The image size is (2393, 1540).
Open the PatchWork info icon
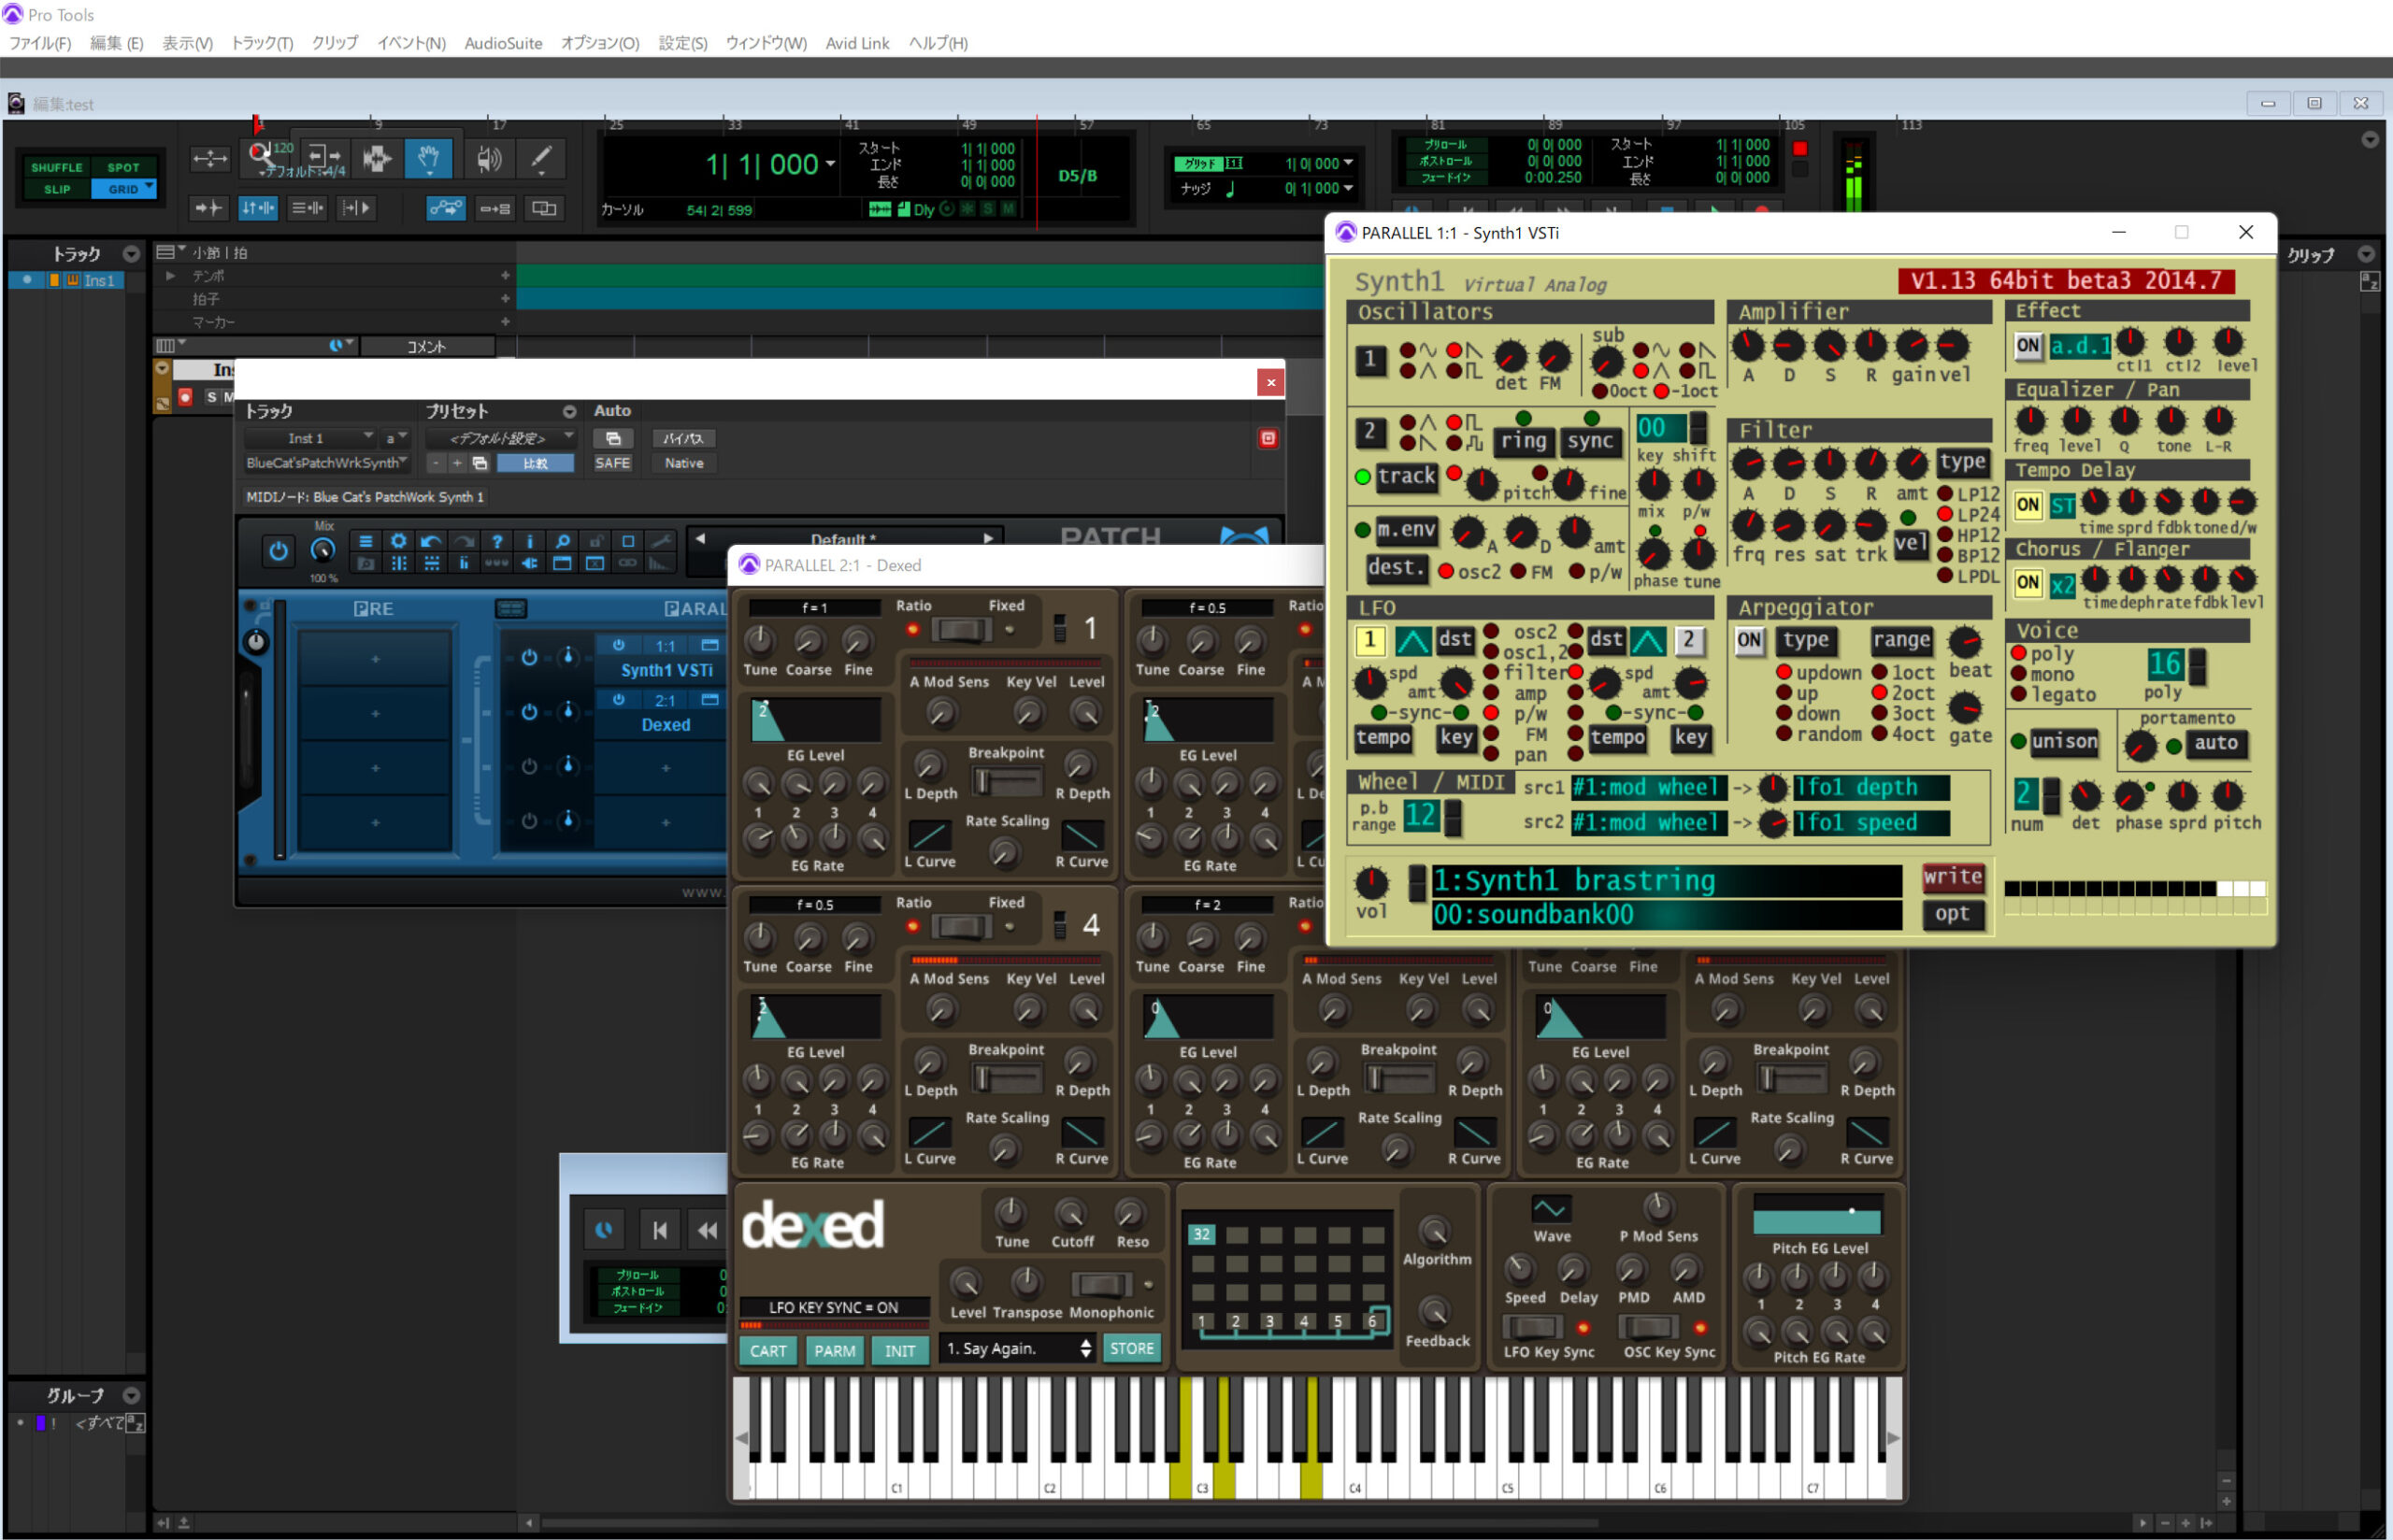tap(530, 541)
